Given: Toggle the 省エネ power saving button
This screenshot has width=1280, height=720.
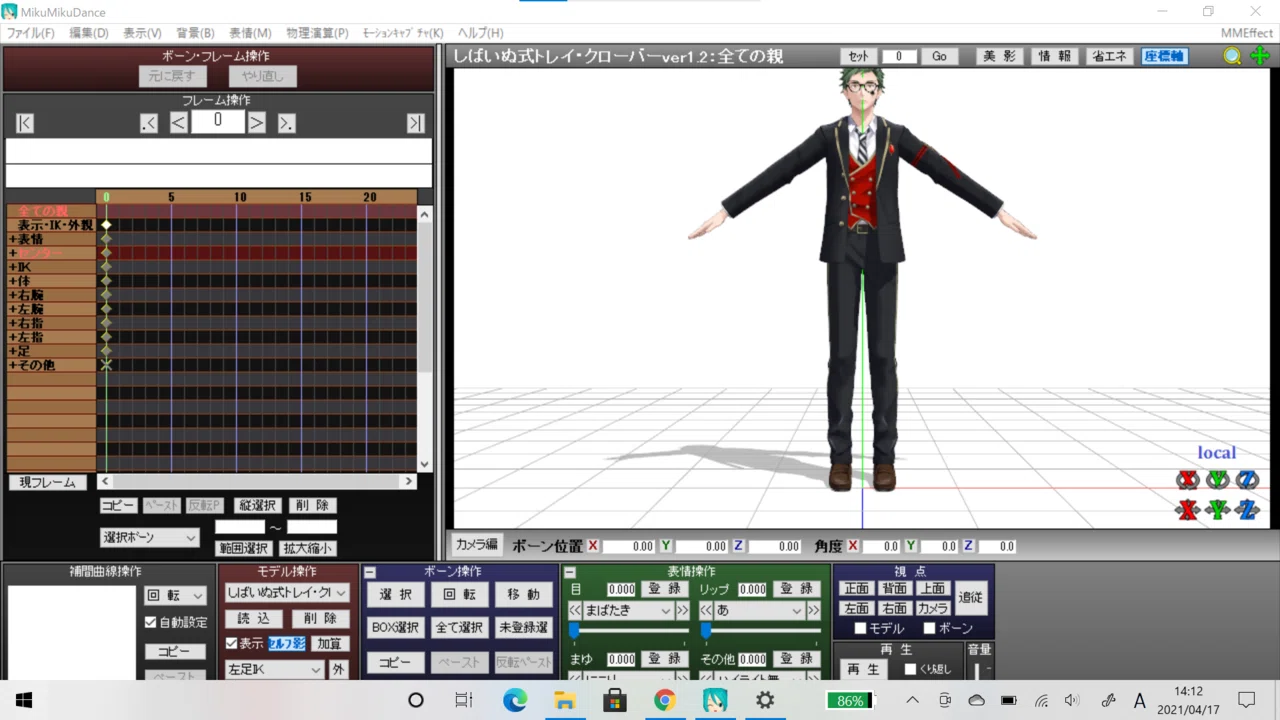Looking at the screenshot, I should pos(1109,56).
